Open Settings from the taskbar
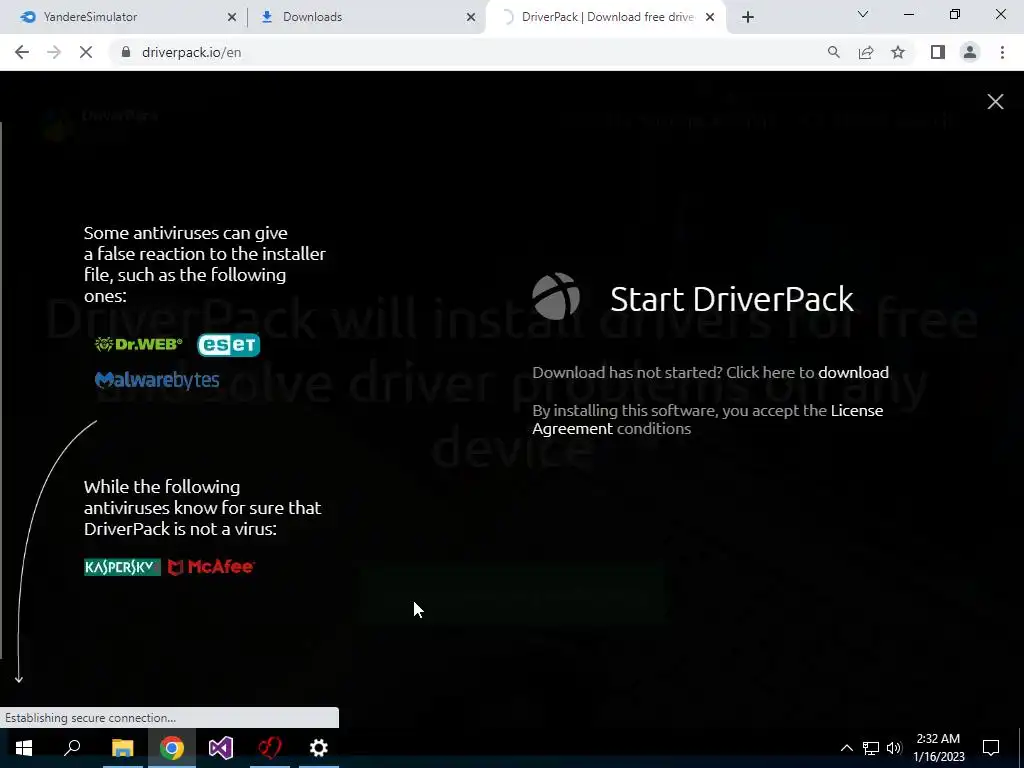 [x=319, y=748]
